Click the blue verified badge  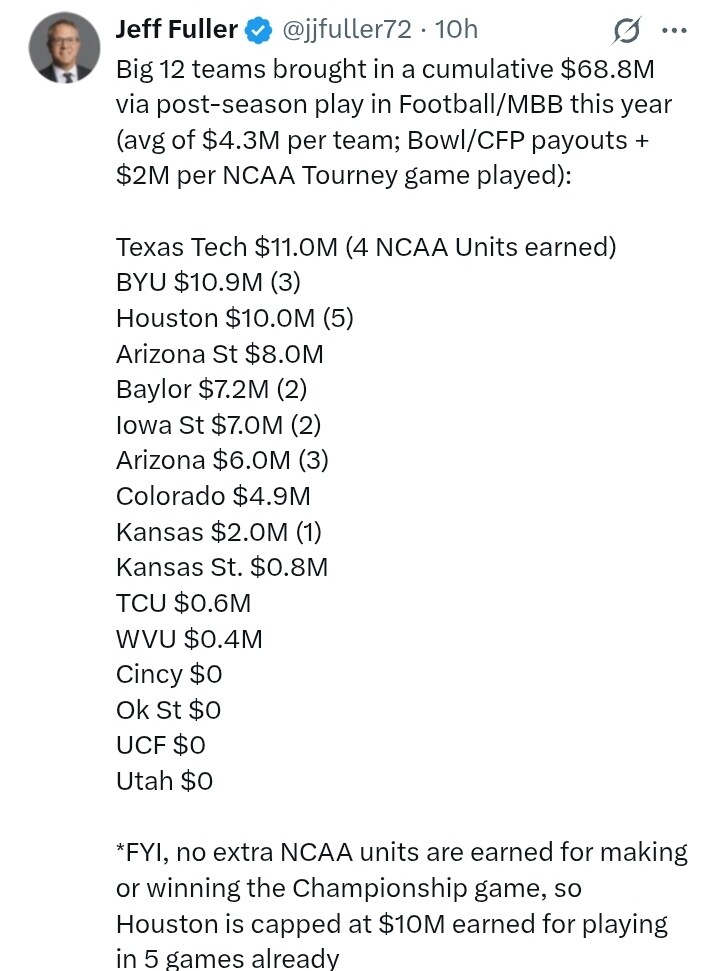tap(259, 30)
